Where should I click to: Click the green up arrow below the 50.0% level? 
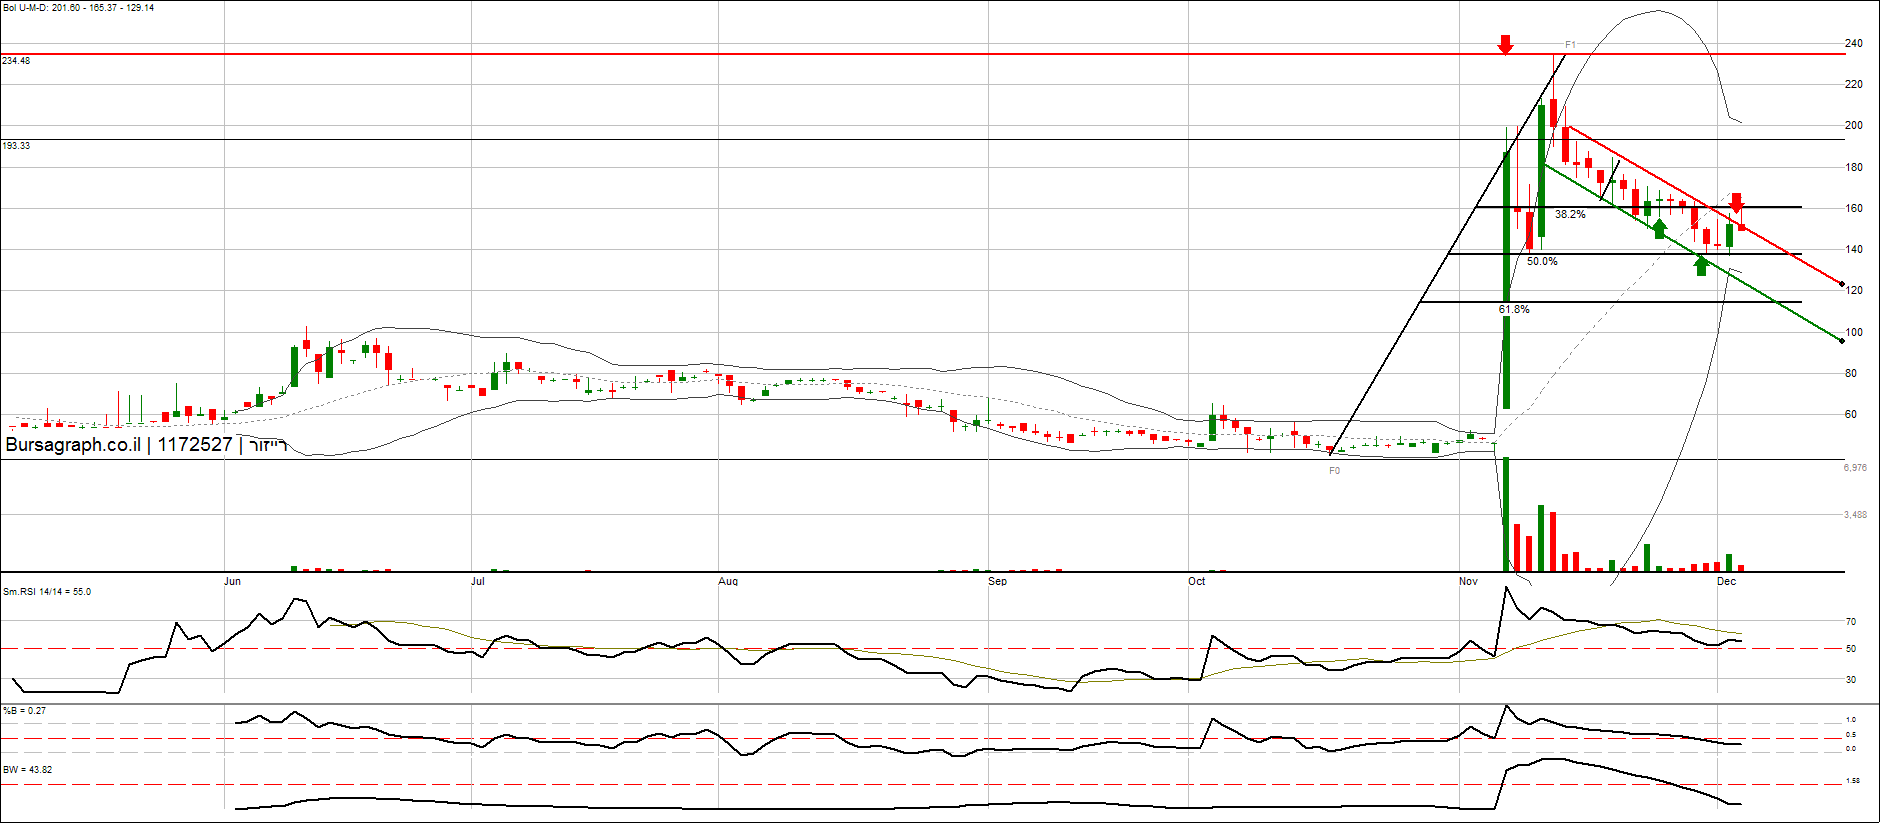pyautogui.click(x=1701, y=266)
